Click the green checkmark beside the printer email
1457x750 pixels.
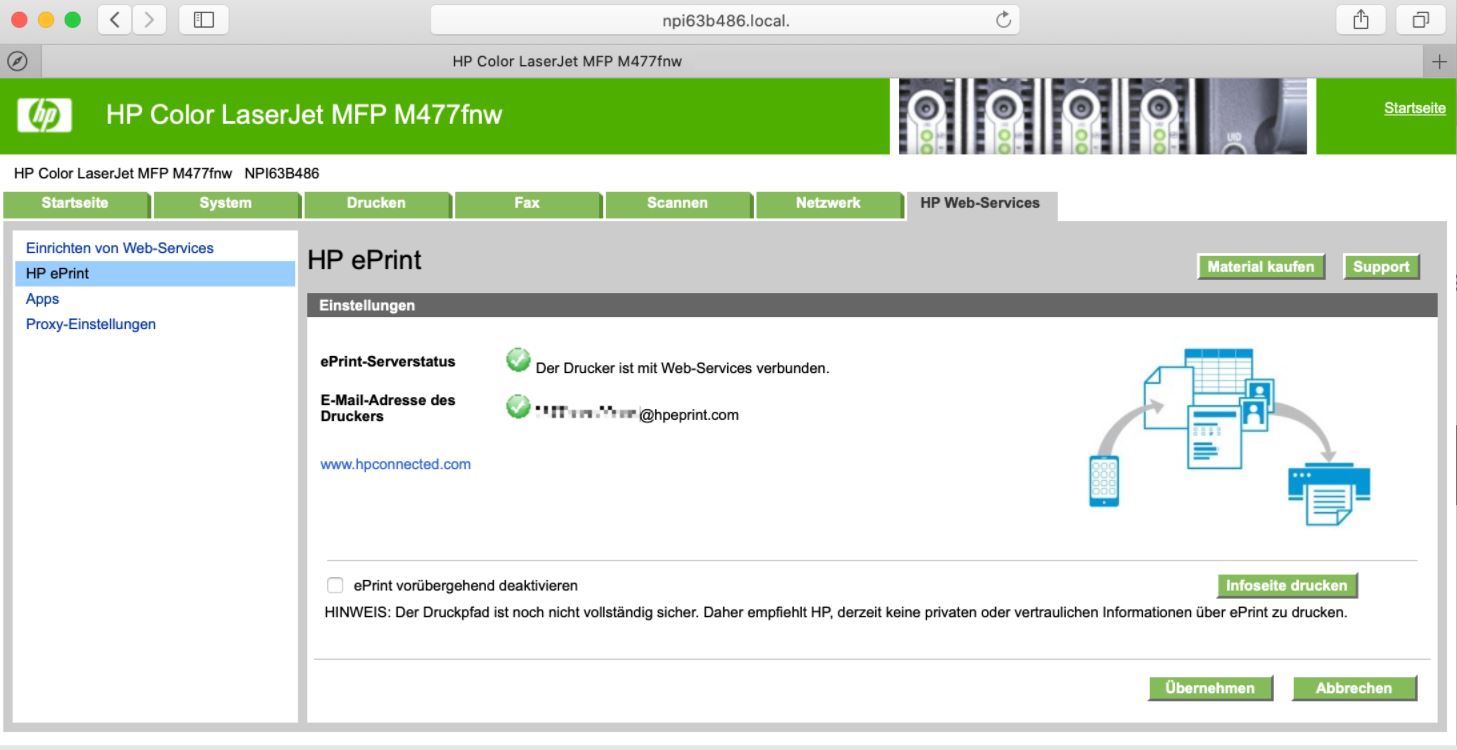518,407
